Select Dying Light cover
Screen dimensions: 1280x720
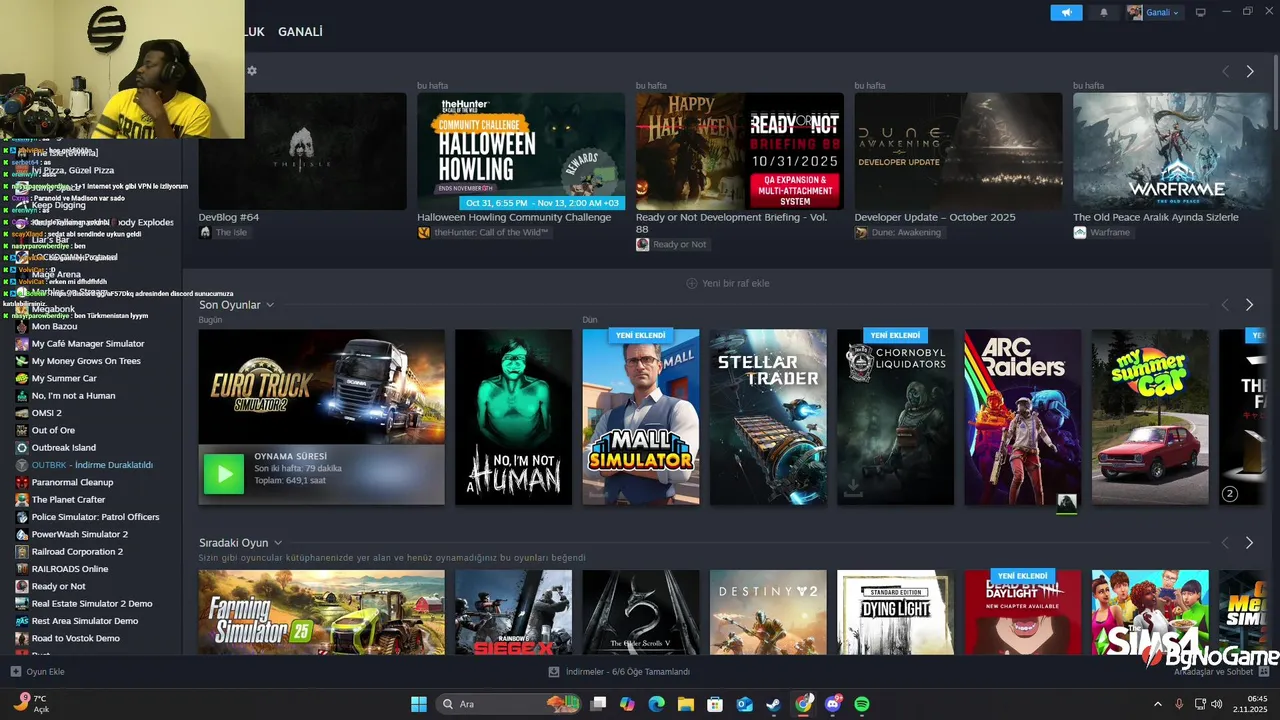(896, 612)
